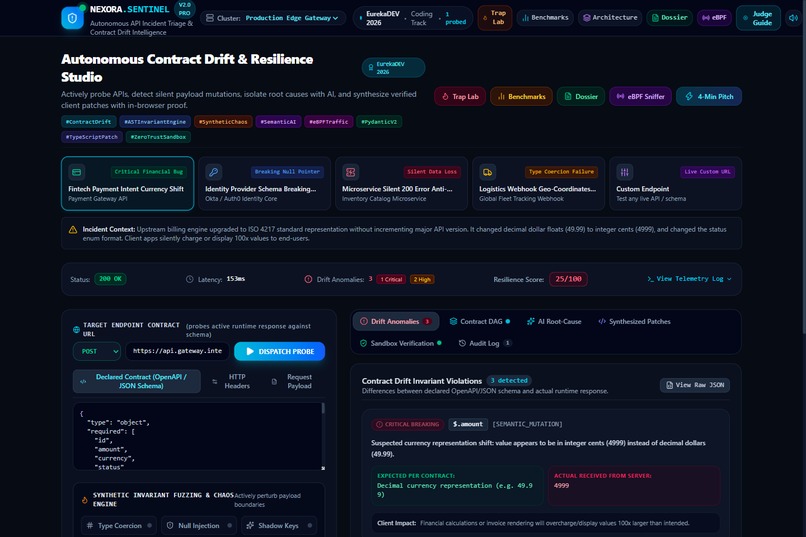Click the Trap Lab button with flame icon

460,97
